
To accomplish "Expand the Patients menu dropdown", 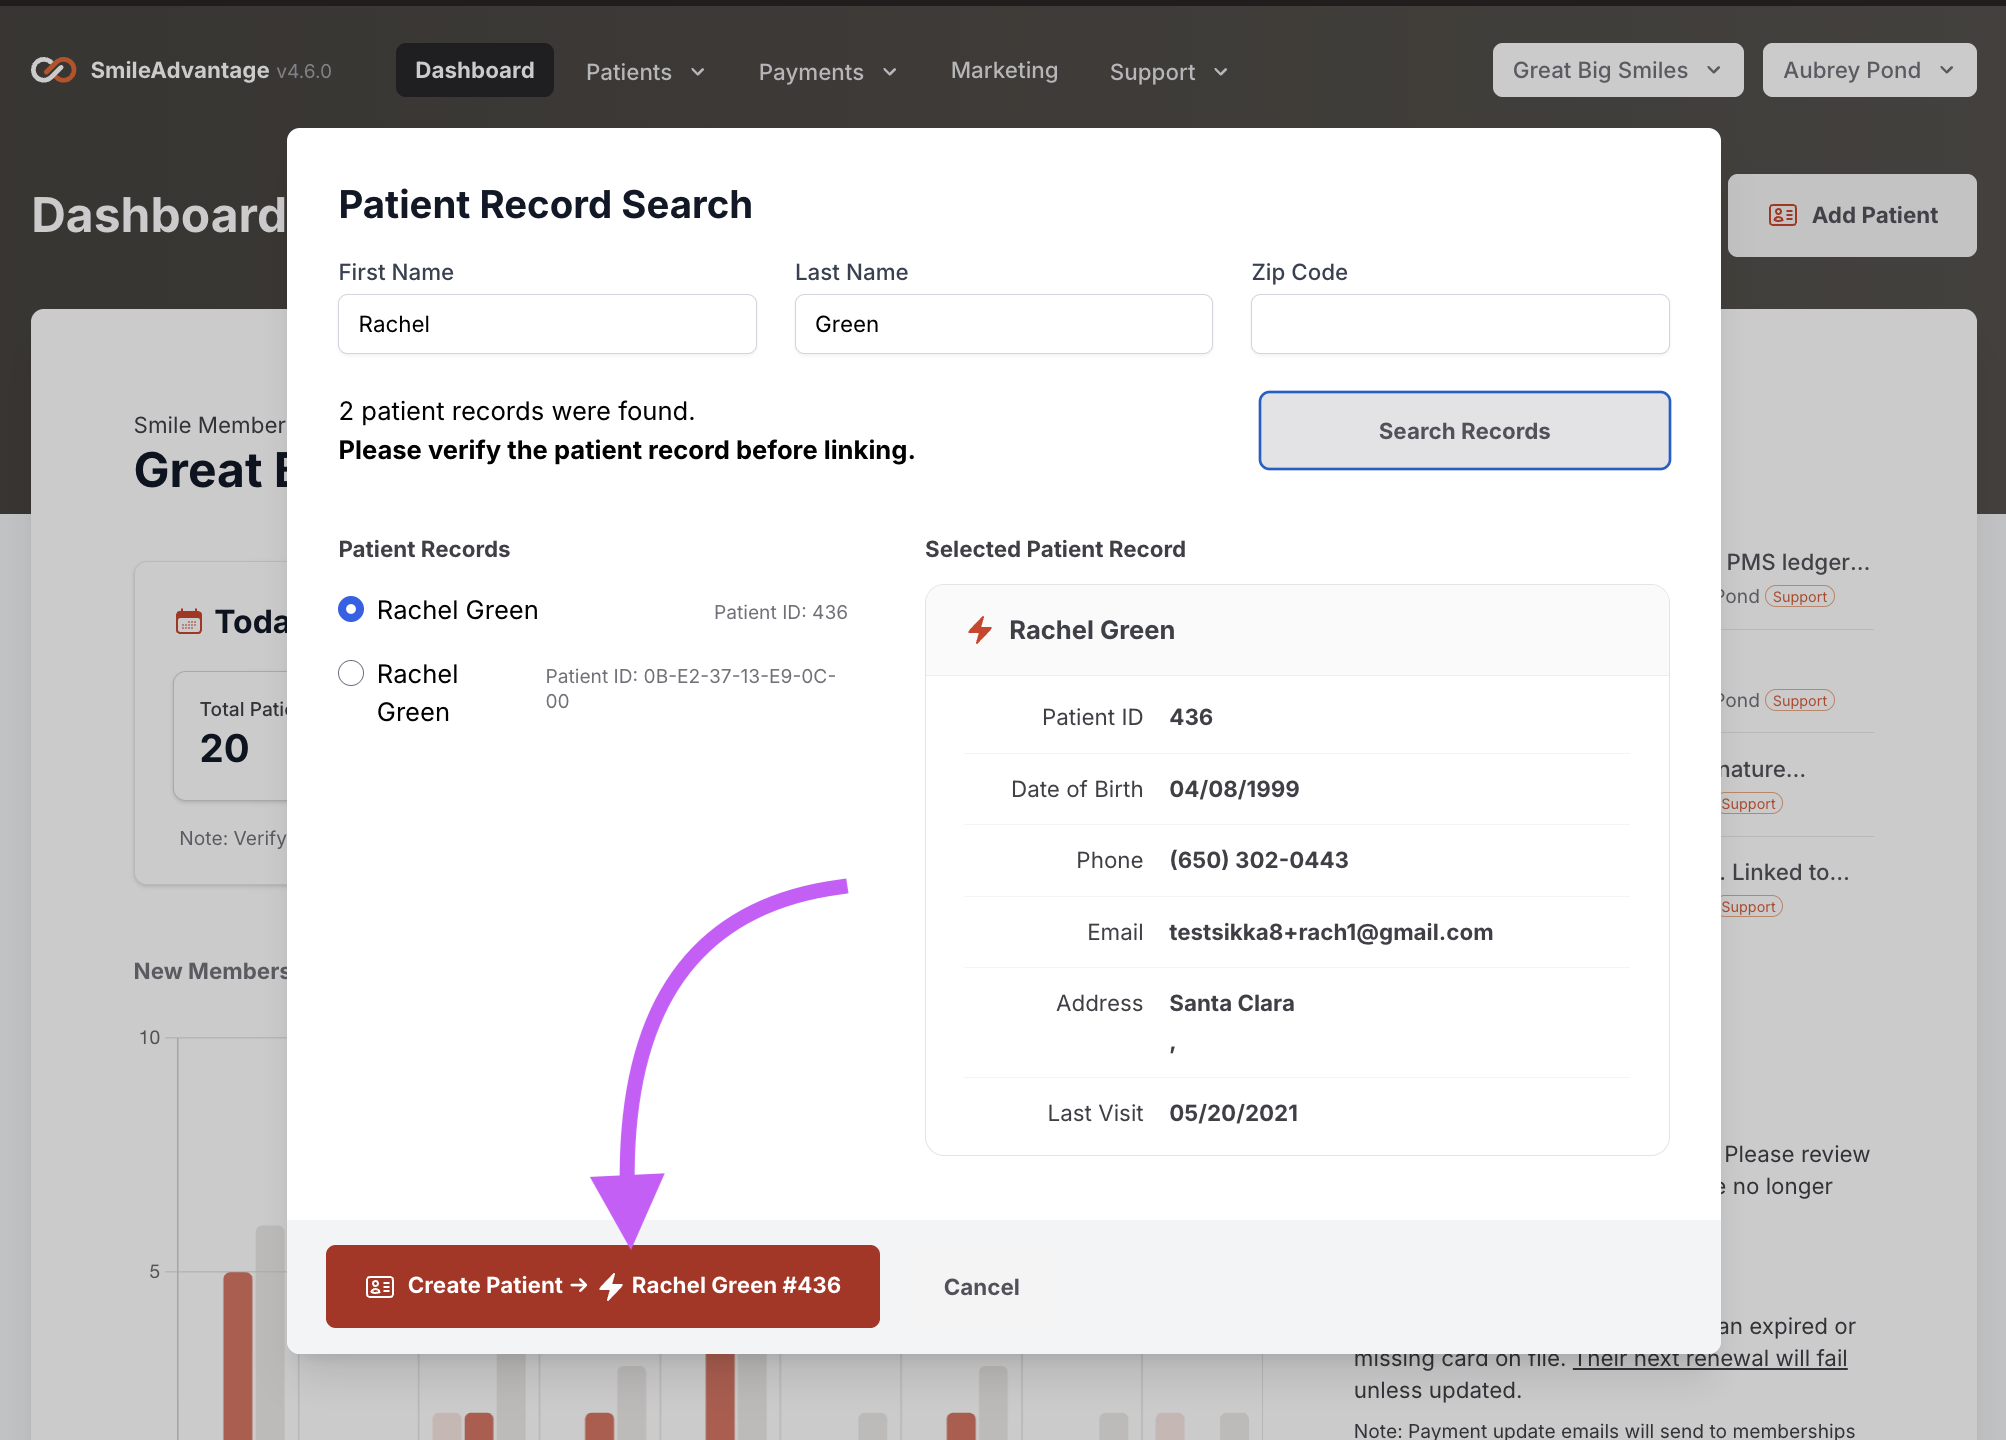I will tap(645, 72).
